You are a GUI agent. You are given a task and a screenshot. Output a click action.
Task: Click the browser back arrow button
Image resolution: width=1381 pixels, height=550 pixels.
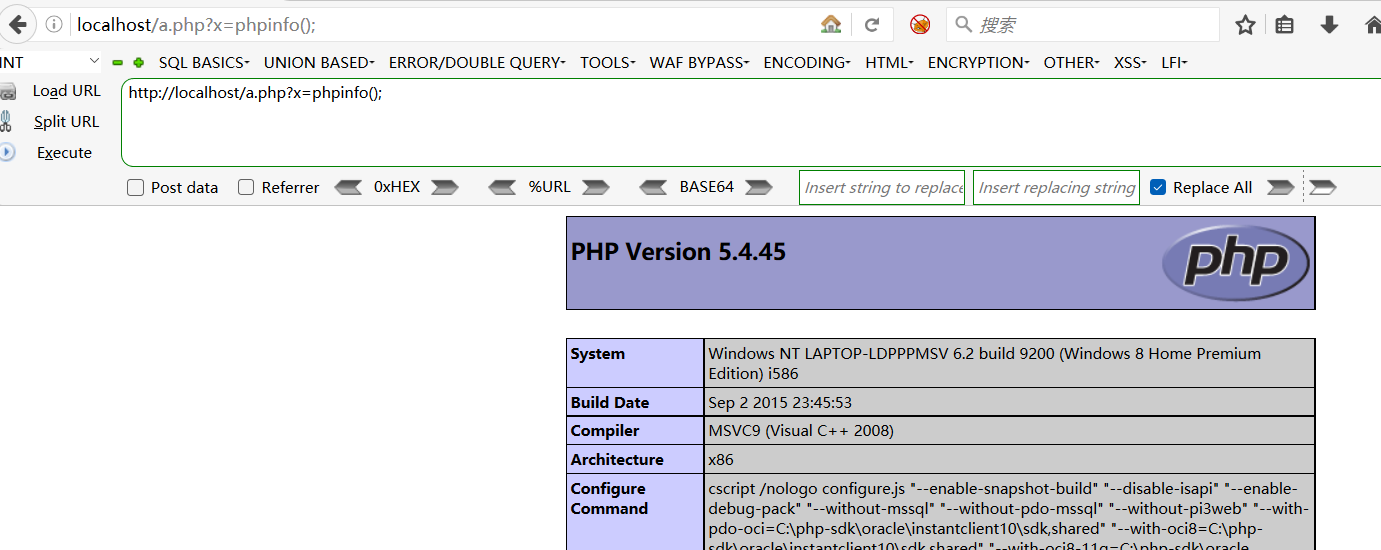click(17, 25)
